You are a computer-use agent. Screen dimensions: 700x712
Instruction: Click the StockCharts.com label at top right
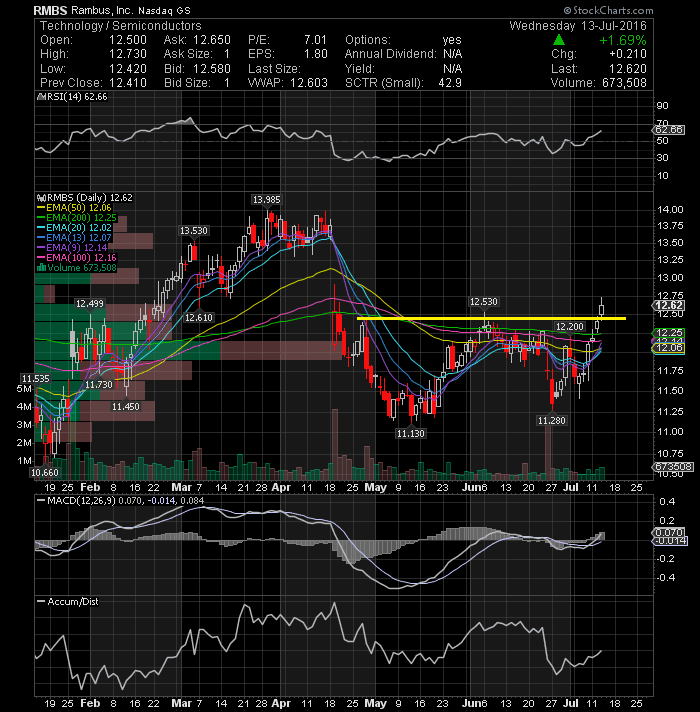(608, 10)
